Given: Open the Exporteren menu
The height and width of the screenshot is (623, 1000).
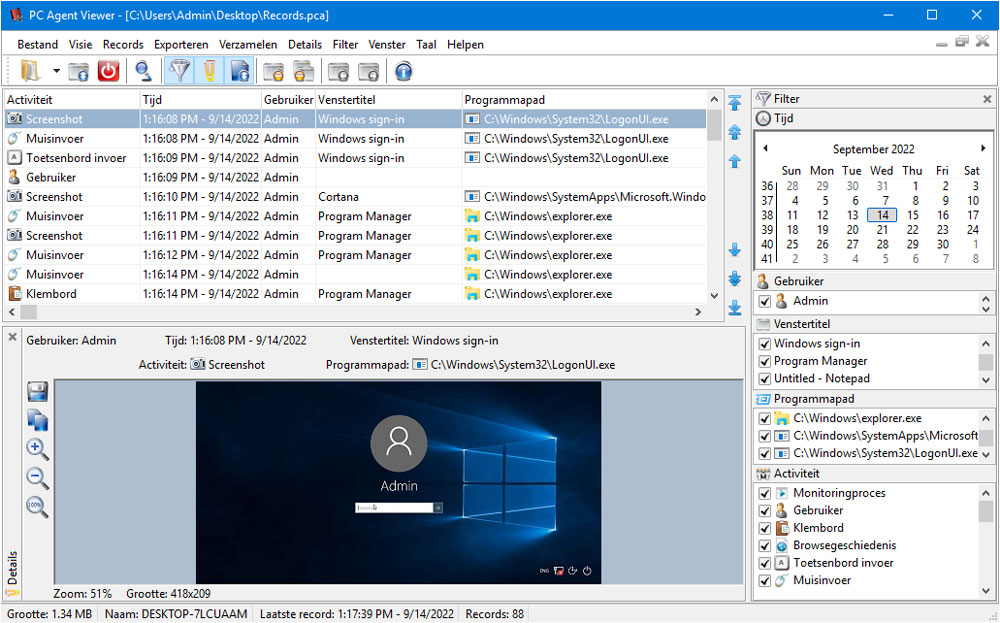Looking at the screenshot, I should tap(181, 45).
